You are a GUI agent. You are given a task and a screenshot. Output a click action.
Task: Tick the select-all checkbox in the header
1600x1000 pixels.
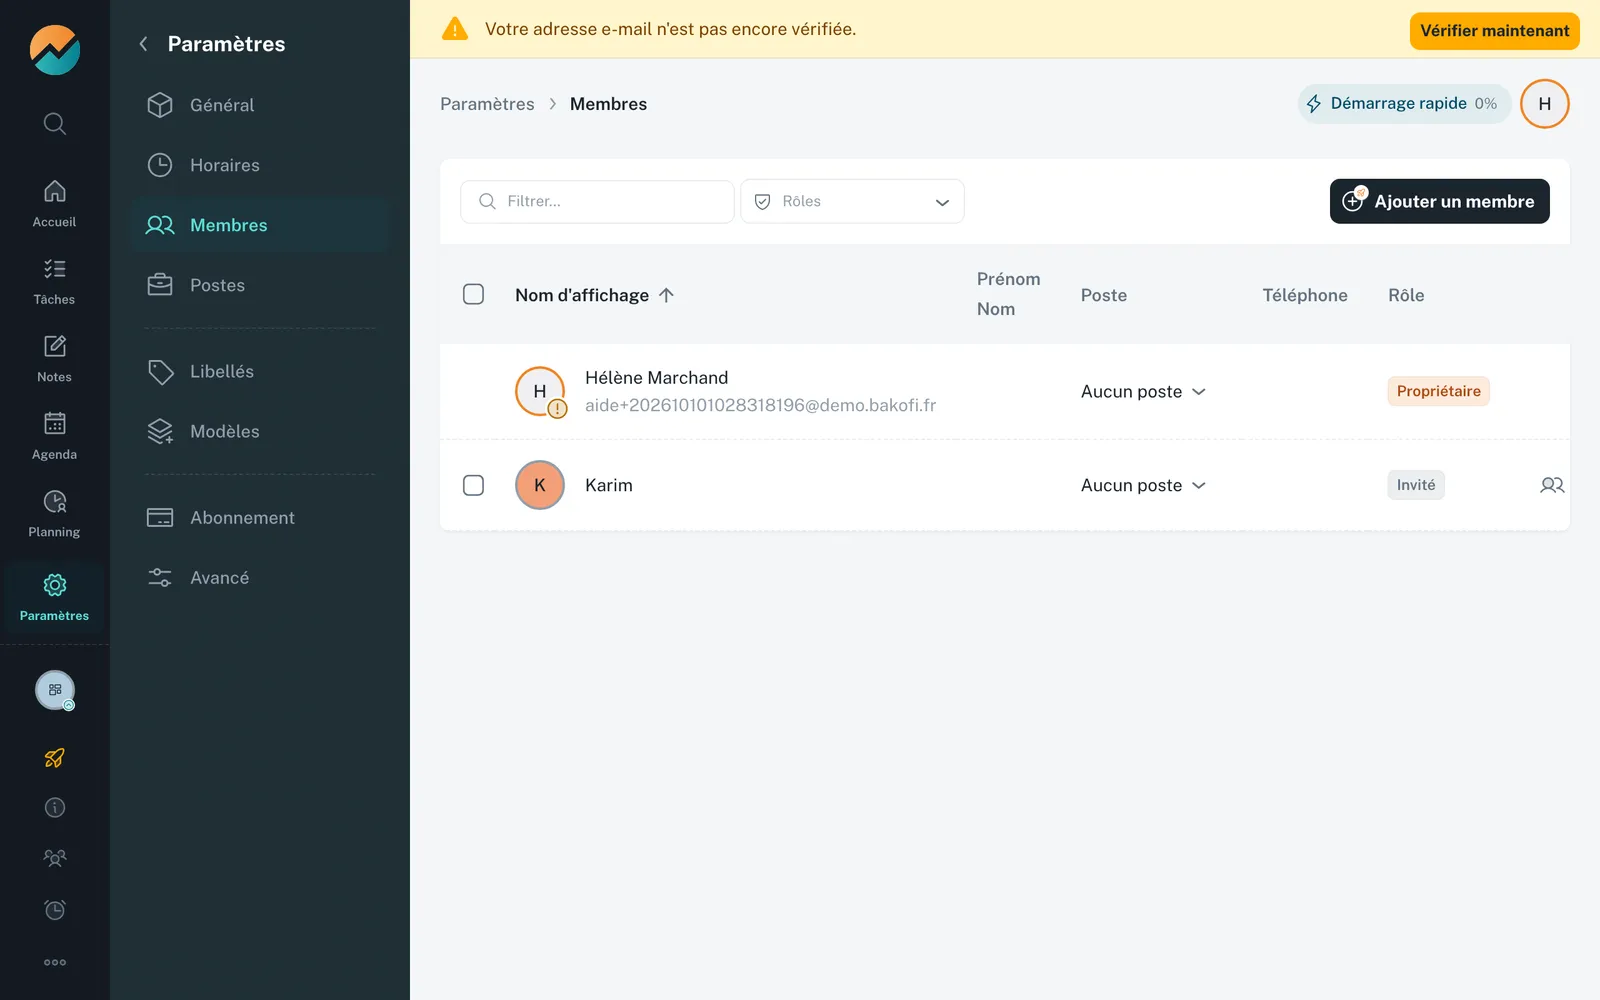[x=474, y=294]
